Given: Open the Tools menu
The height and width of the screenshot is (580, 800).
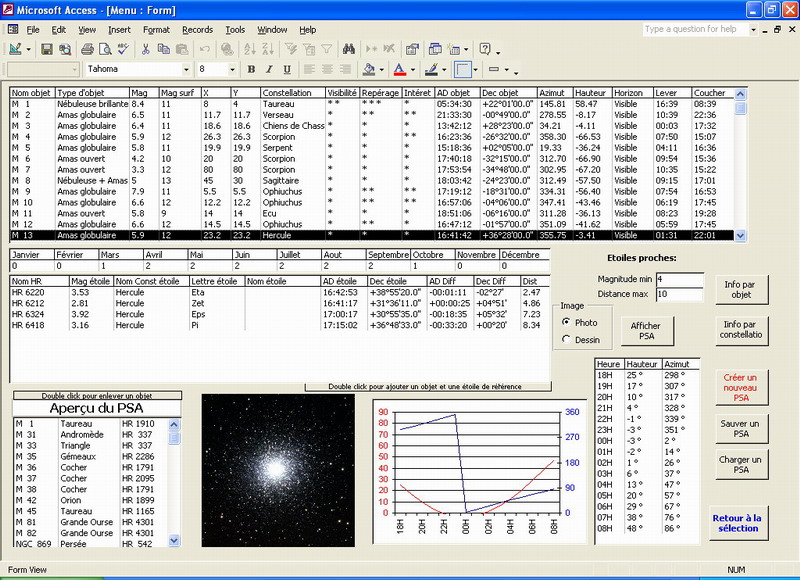Looking at the screenshot, I should point(234,30).
